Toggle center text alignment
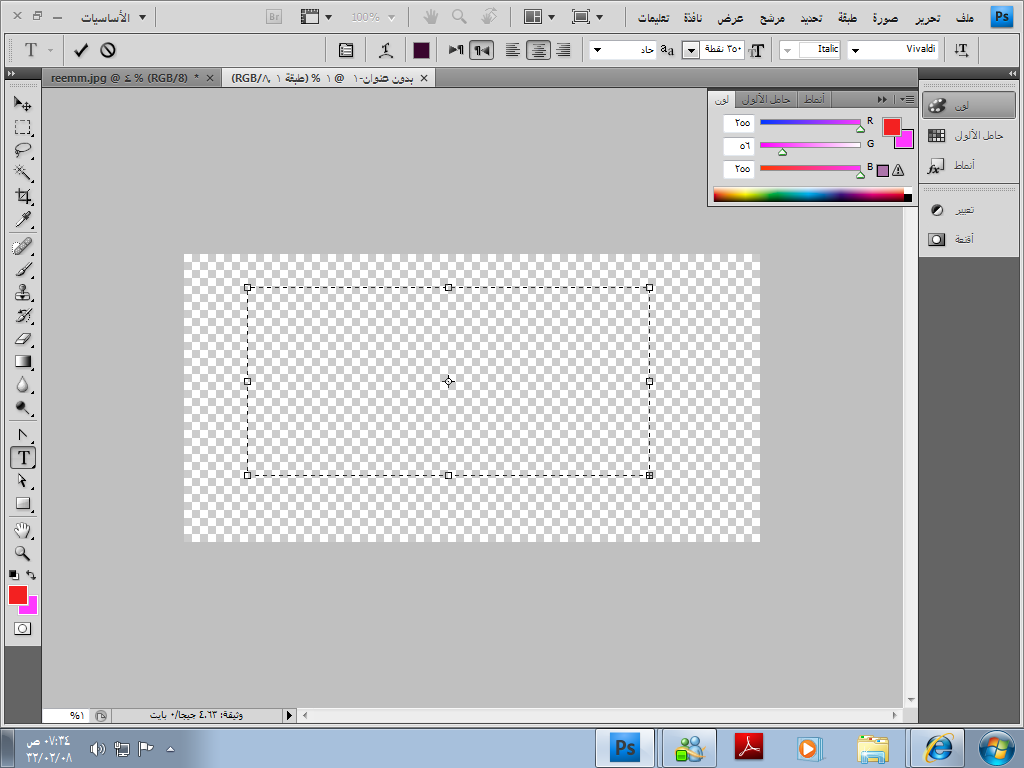The image size is (1024, 768). 538,50
